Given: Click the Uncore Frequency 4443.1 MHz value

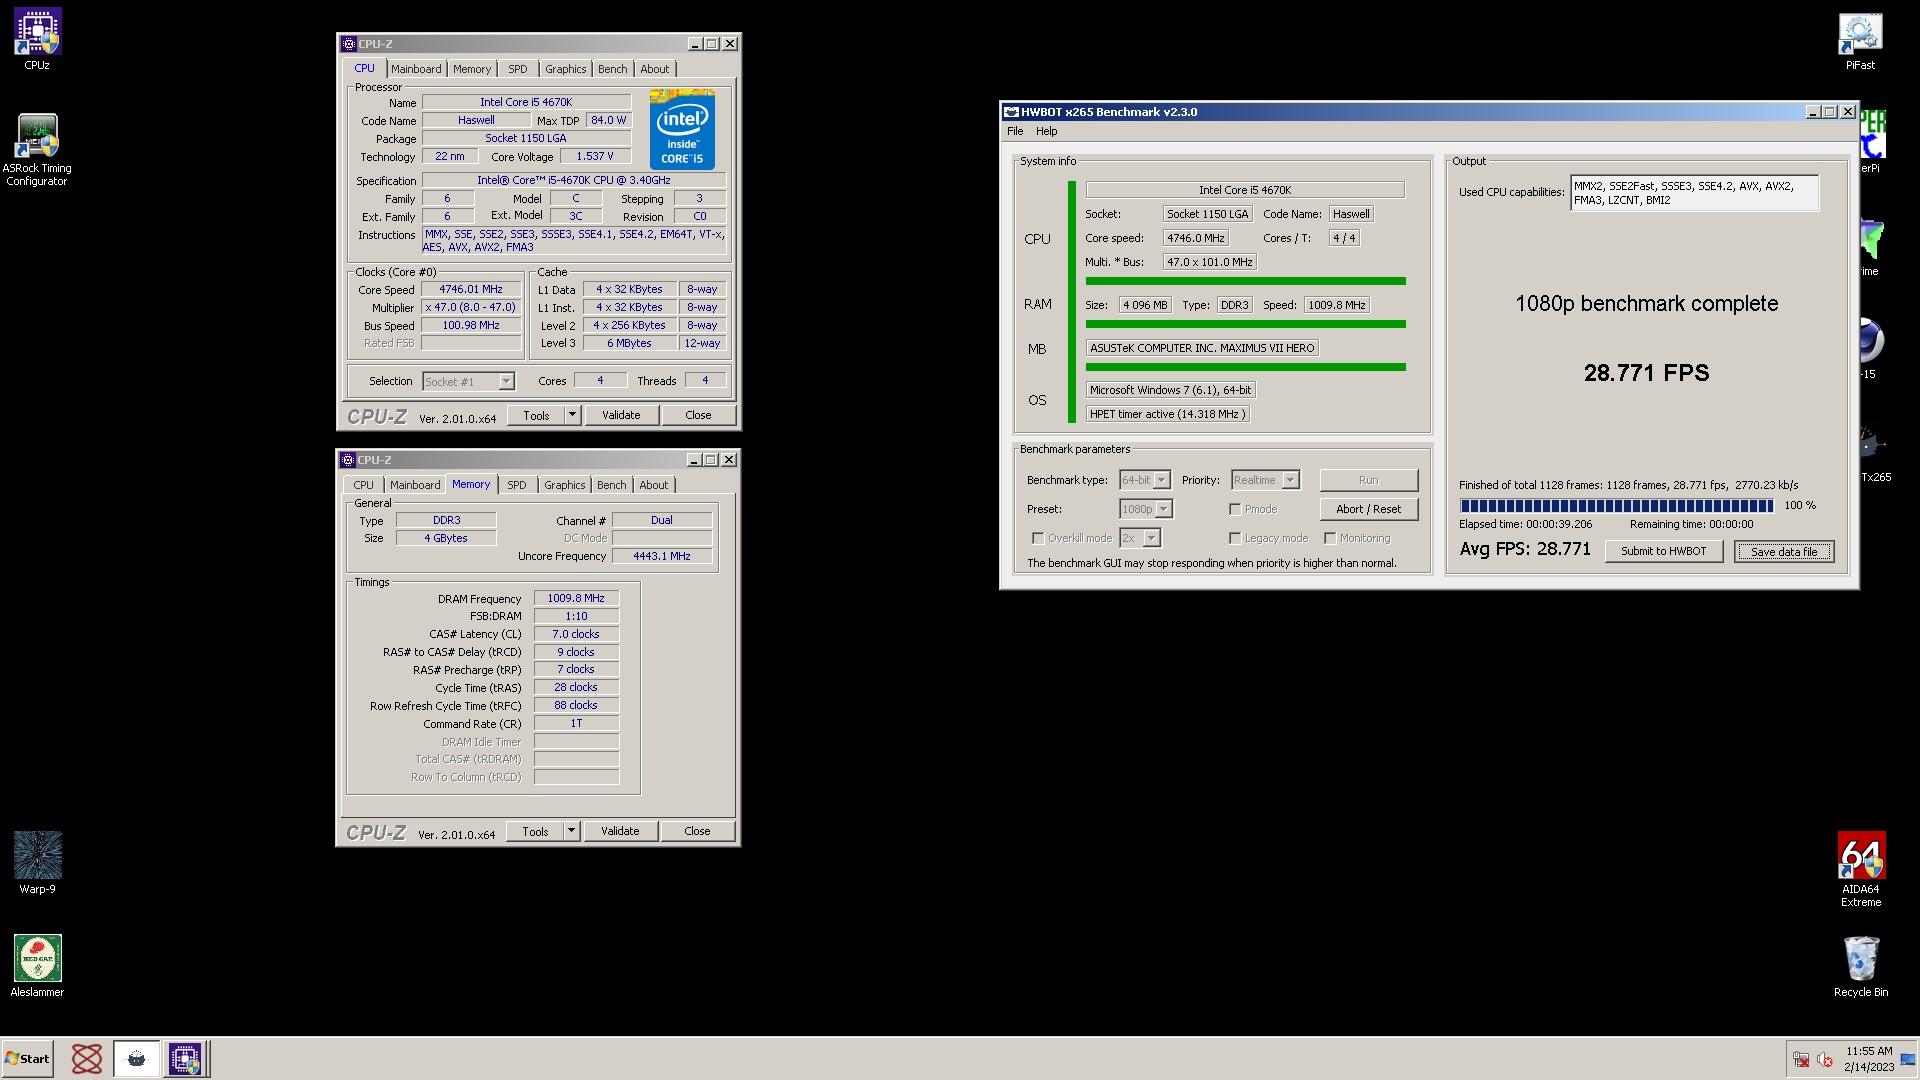Looking at the screenshot, I should (662, 556).
